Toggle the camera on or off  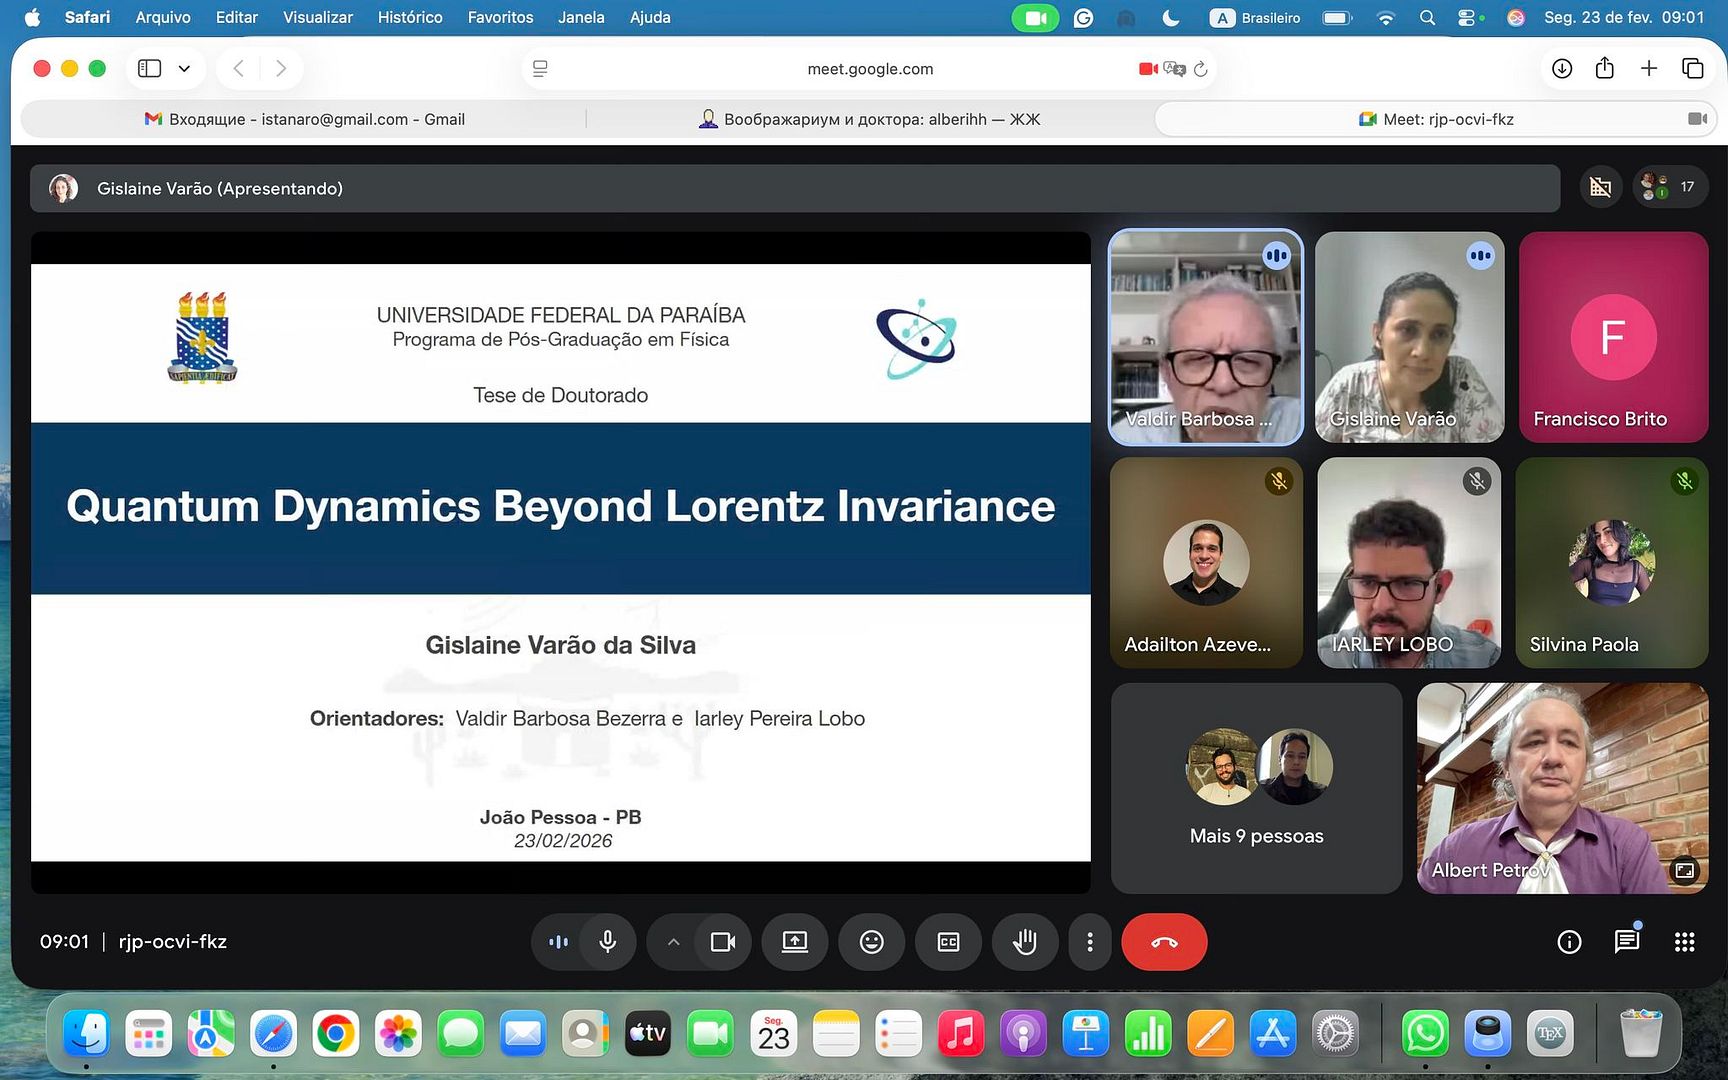(722, 942)
